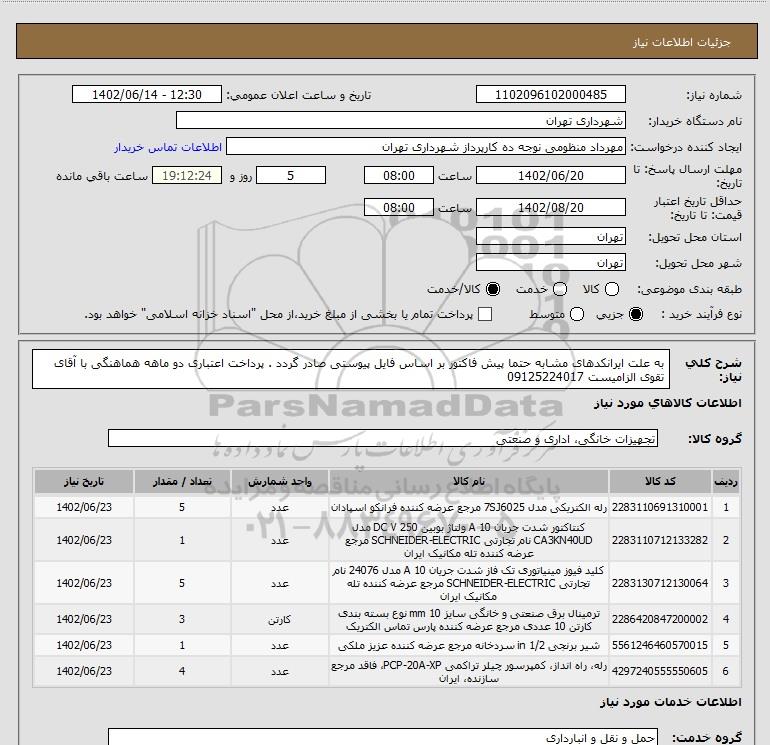This screenshot has height=745, width=770.
Task: Toggle the اسناد خزانه اسلامی payment checkbox
Action: (485, 314)
